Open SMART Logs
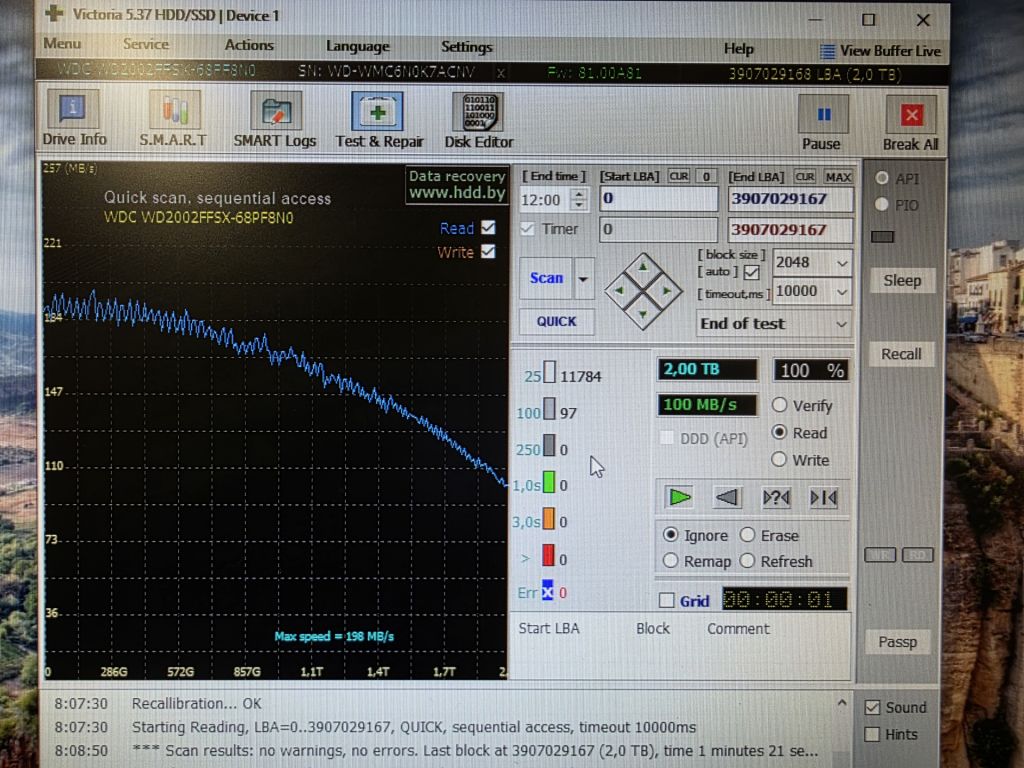 (x=275, y=120)
